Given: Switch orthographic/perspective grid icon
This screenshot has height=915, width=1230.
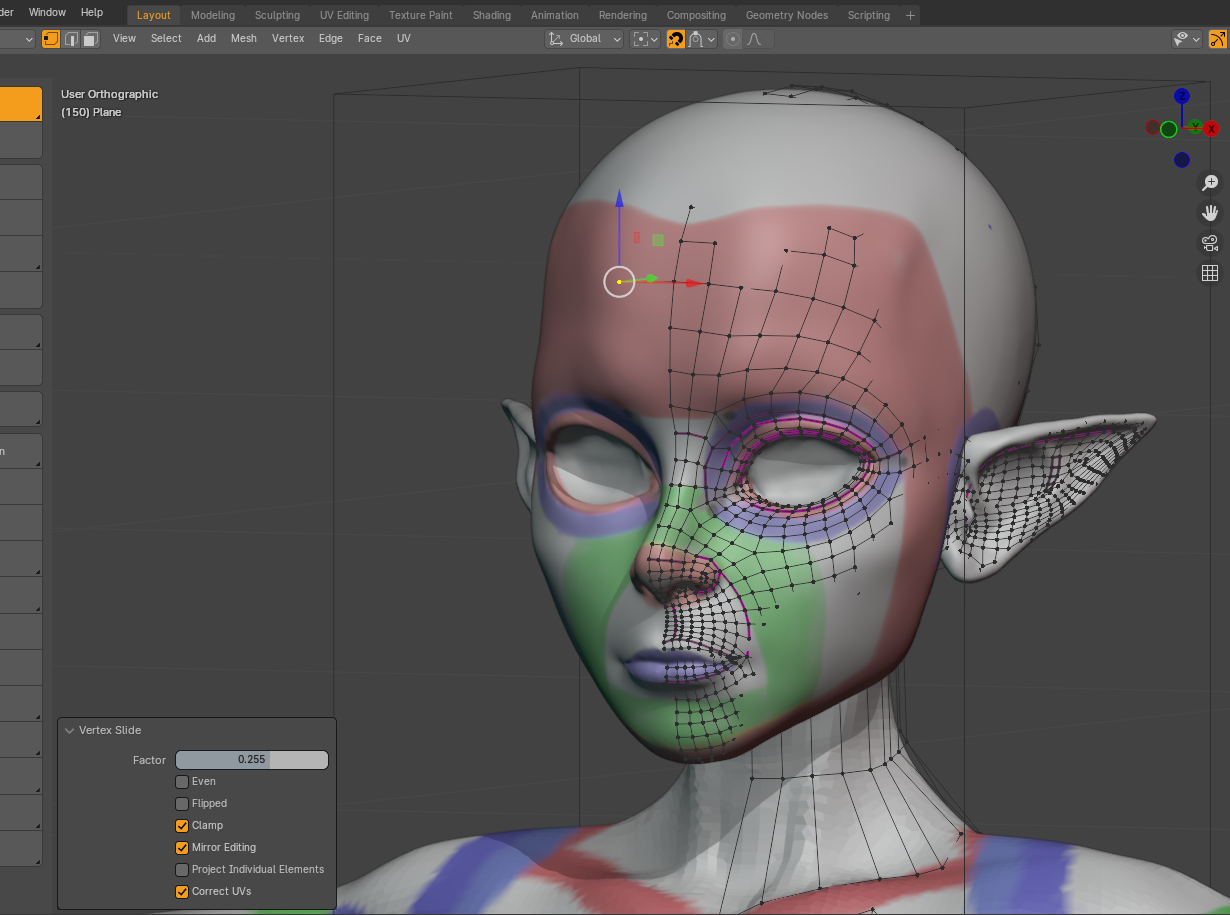Looking at the screenshot, I should (x=1210, y=273).
